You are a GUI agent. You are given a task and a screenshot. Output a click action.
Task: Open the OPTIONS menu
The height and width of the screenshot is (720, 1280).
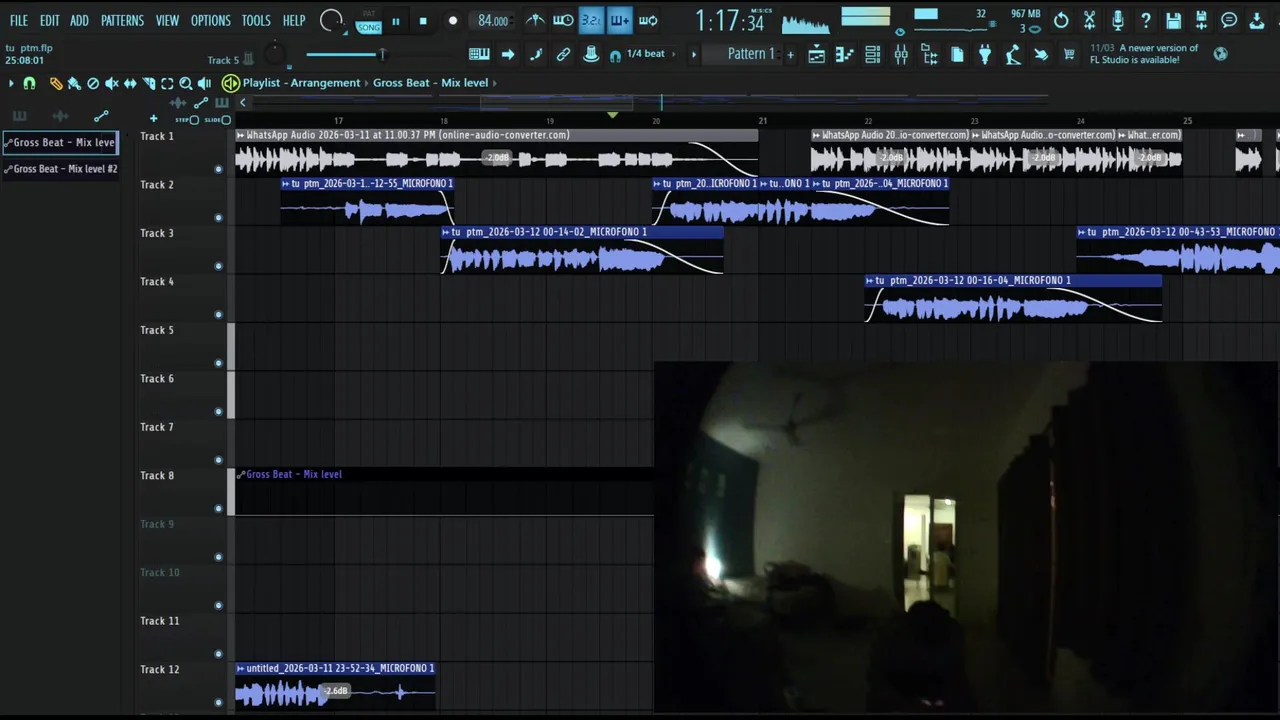point(210,20)
